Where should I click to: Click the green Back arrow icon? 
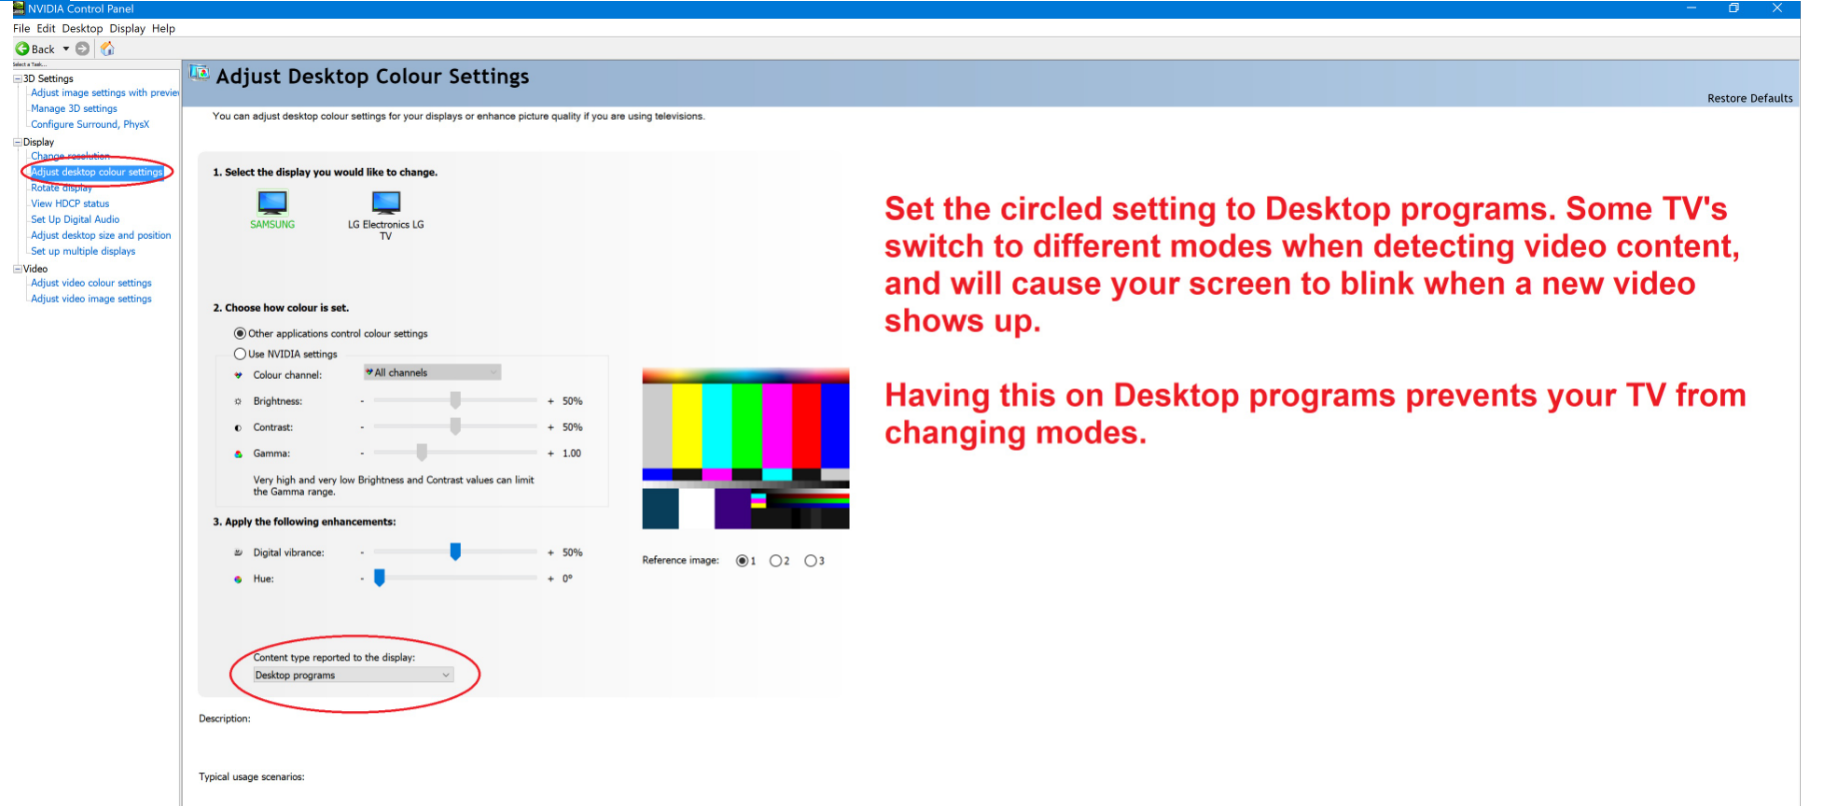[22, 49]
